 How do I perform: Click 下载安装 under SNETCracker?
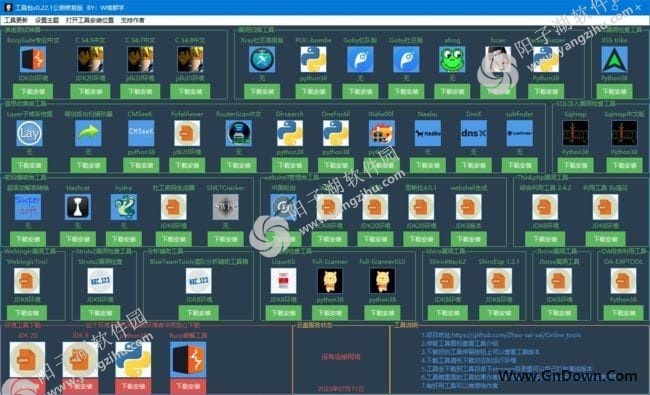[226, 239]
